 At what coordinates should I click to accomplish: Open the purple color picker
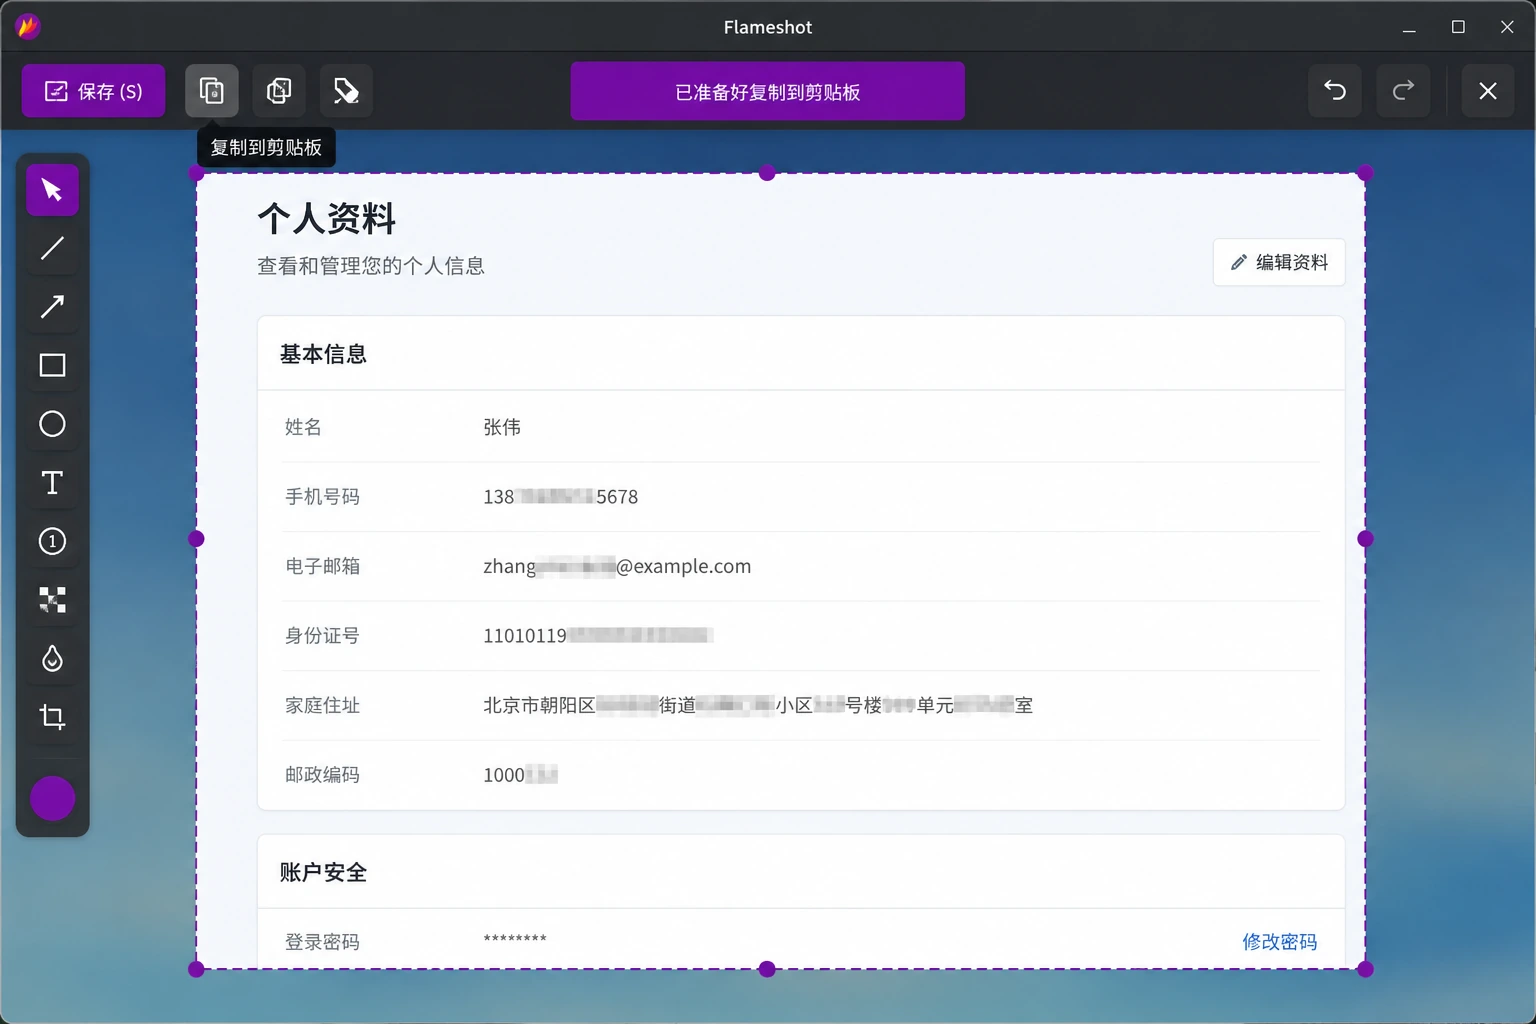click(x=52, y=798)
